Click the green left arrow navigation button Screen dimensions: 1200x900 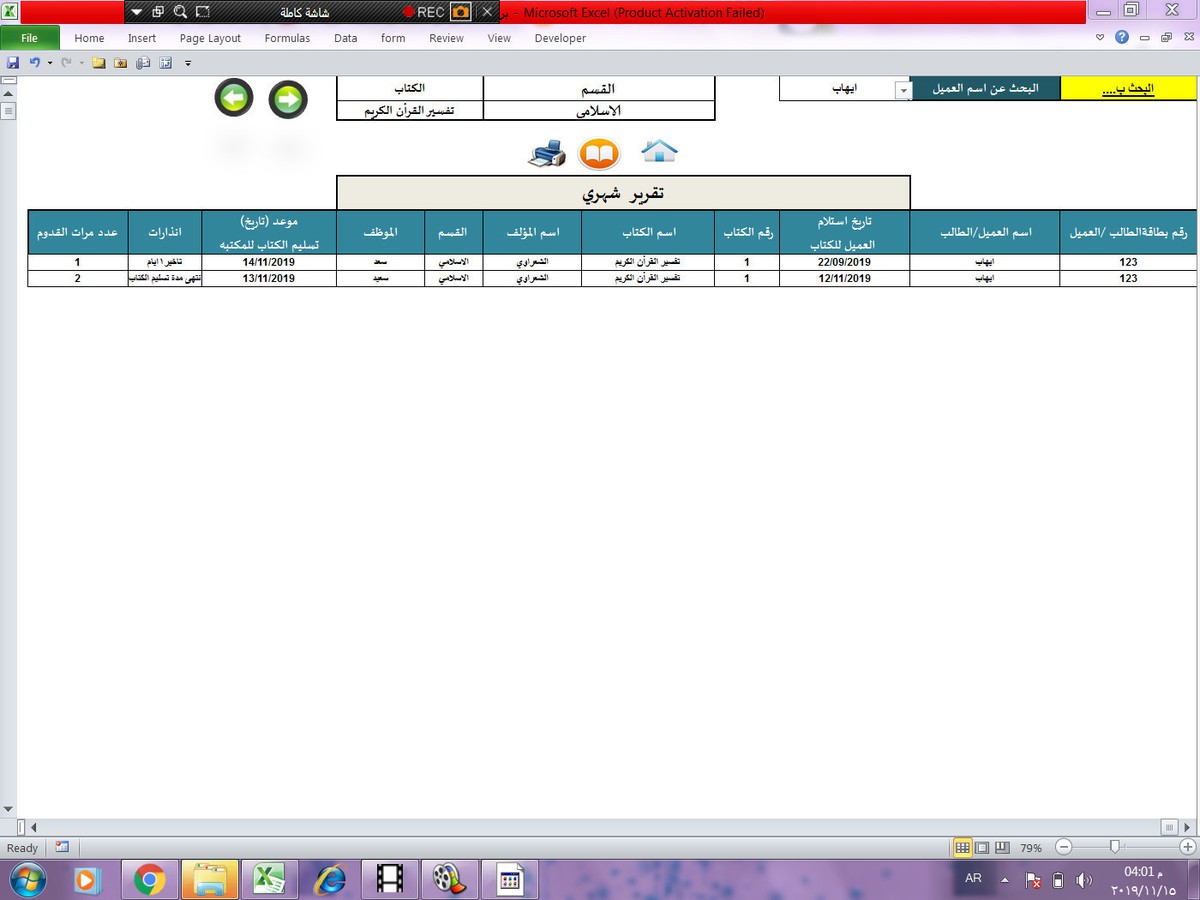coord(234,99)
